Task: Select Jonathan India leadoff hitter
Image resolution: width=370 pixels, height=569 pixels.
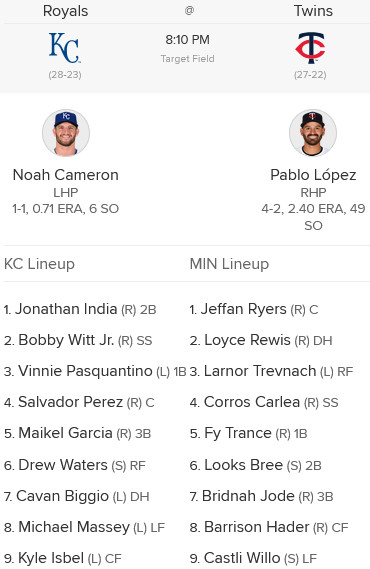Action: [66, 309]
